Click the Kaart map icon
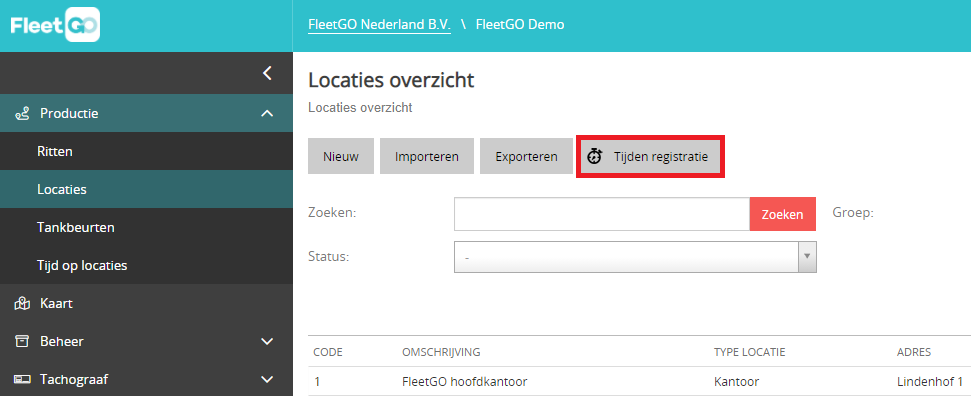The width and height of the screenshot is (971, 396). 22,304
